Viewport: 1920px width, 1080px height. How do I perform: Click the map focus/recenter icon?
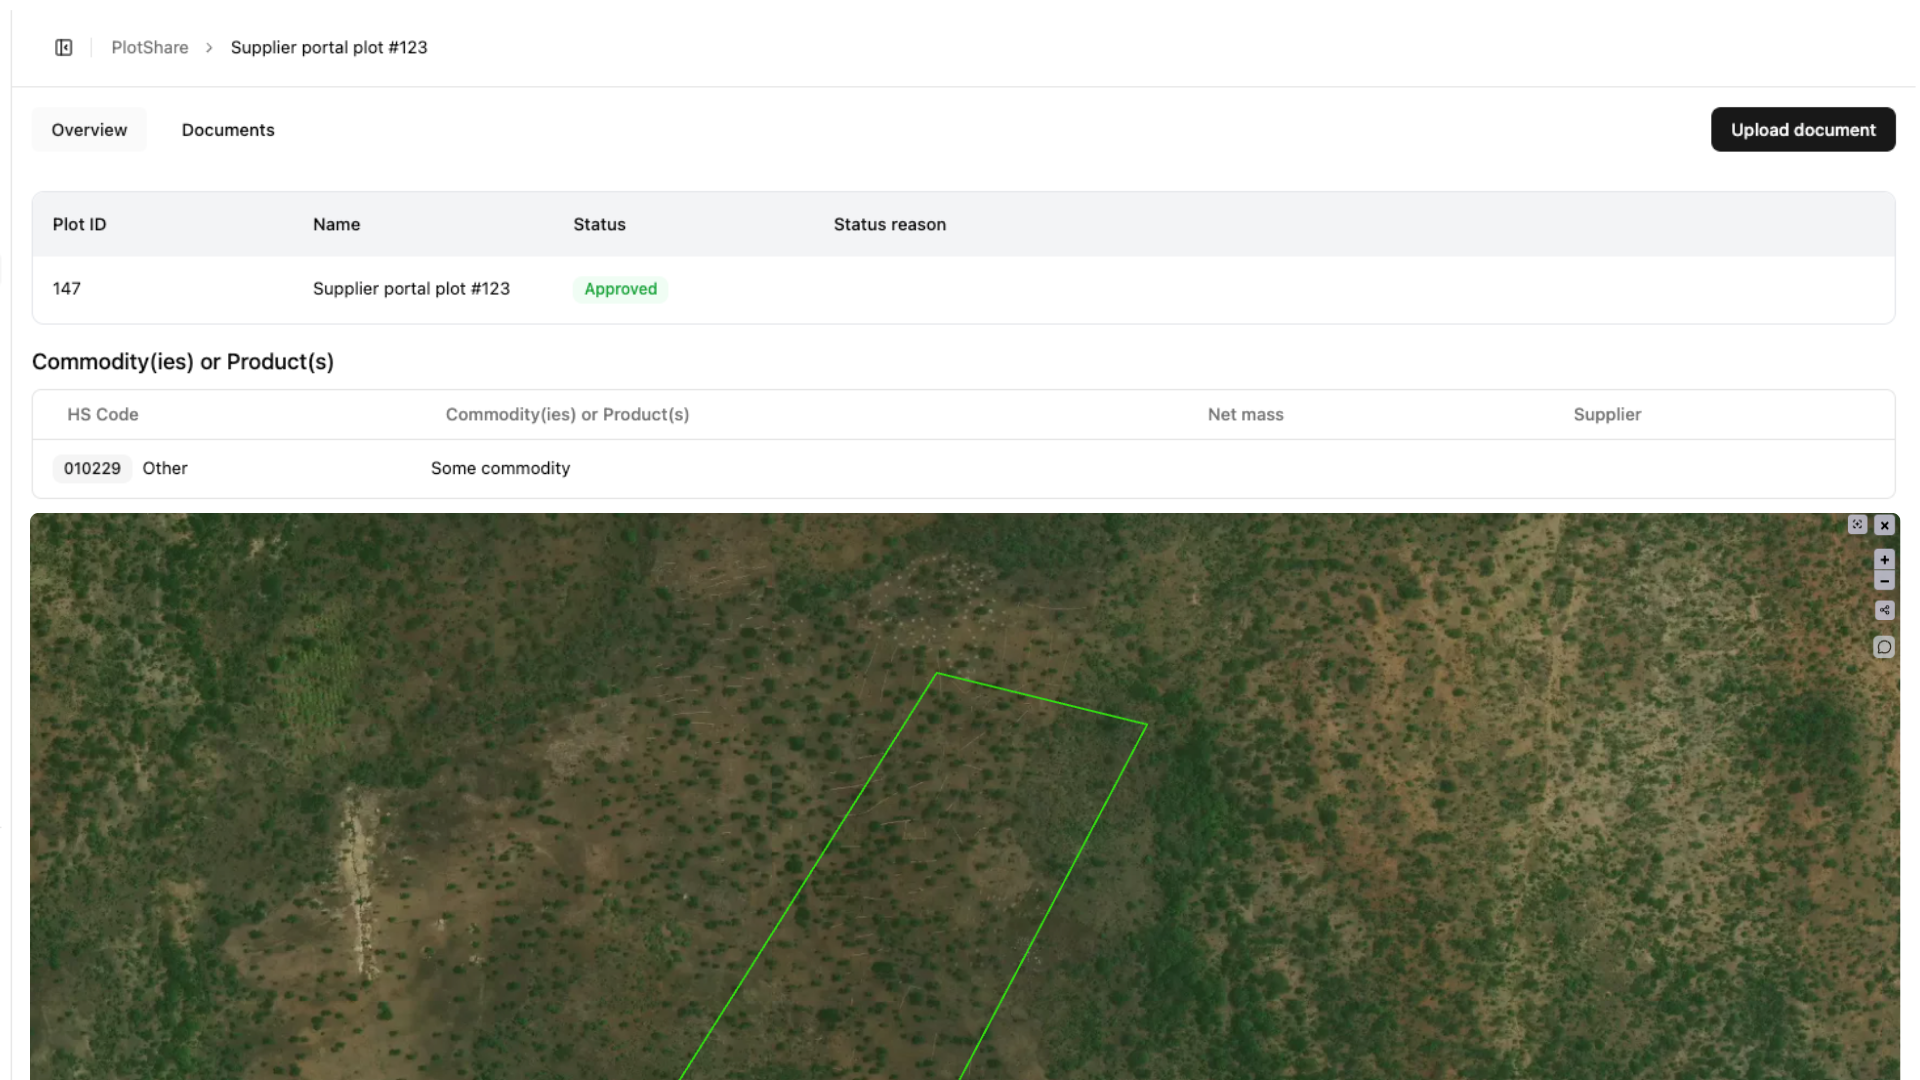coord(1857,525)
